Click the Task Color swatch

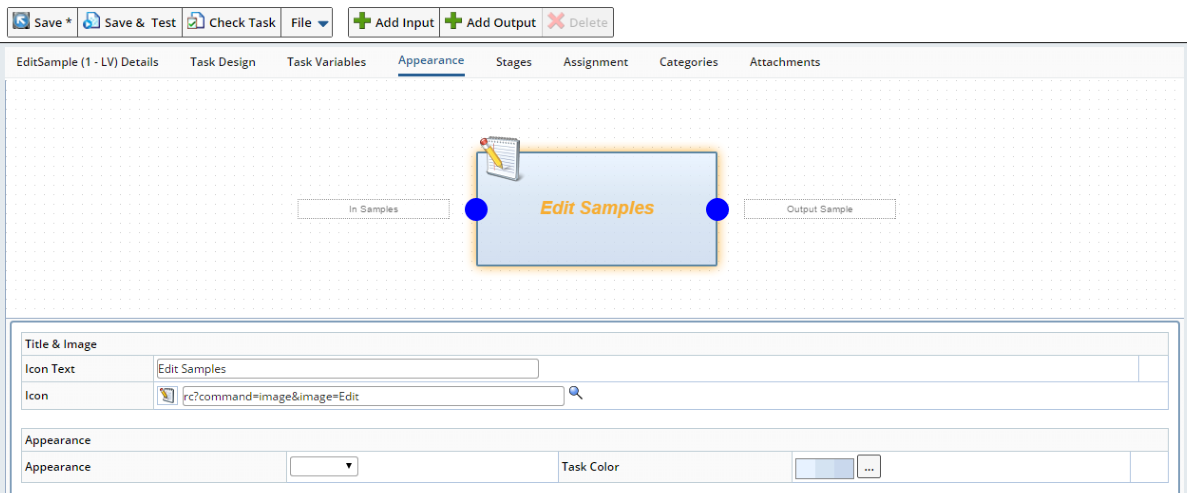coord(824,468)
